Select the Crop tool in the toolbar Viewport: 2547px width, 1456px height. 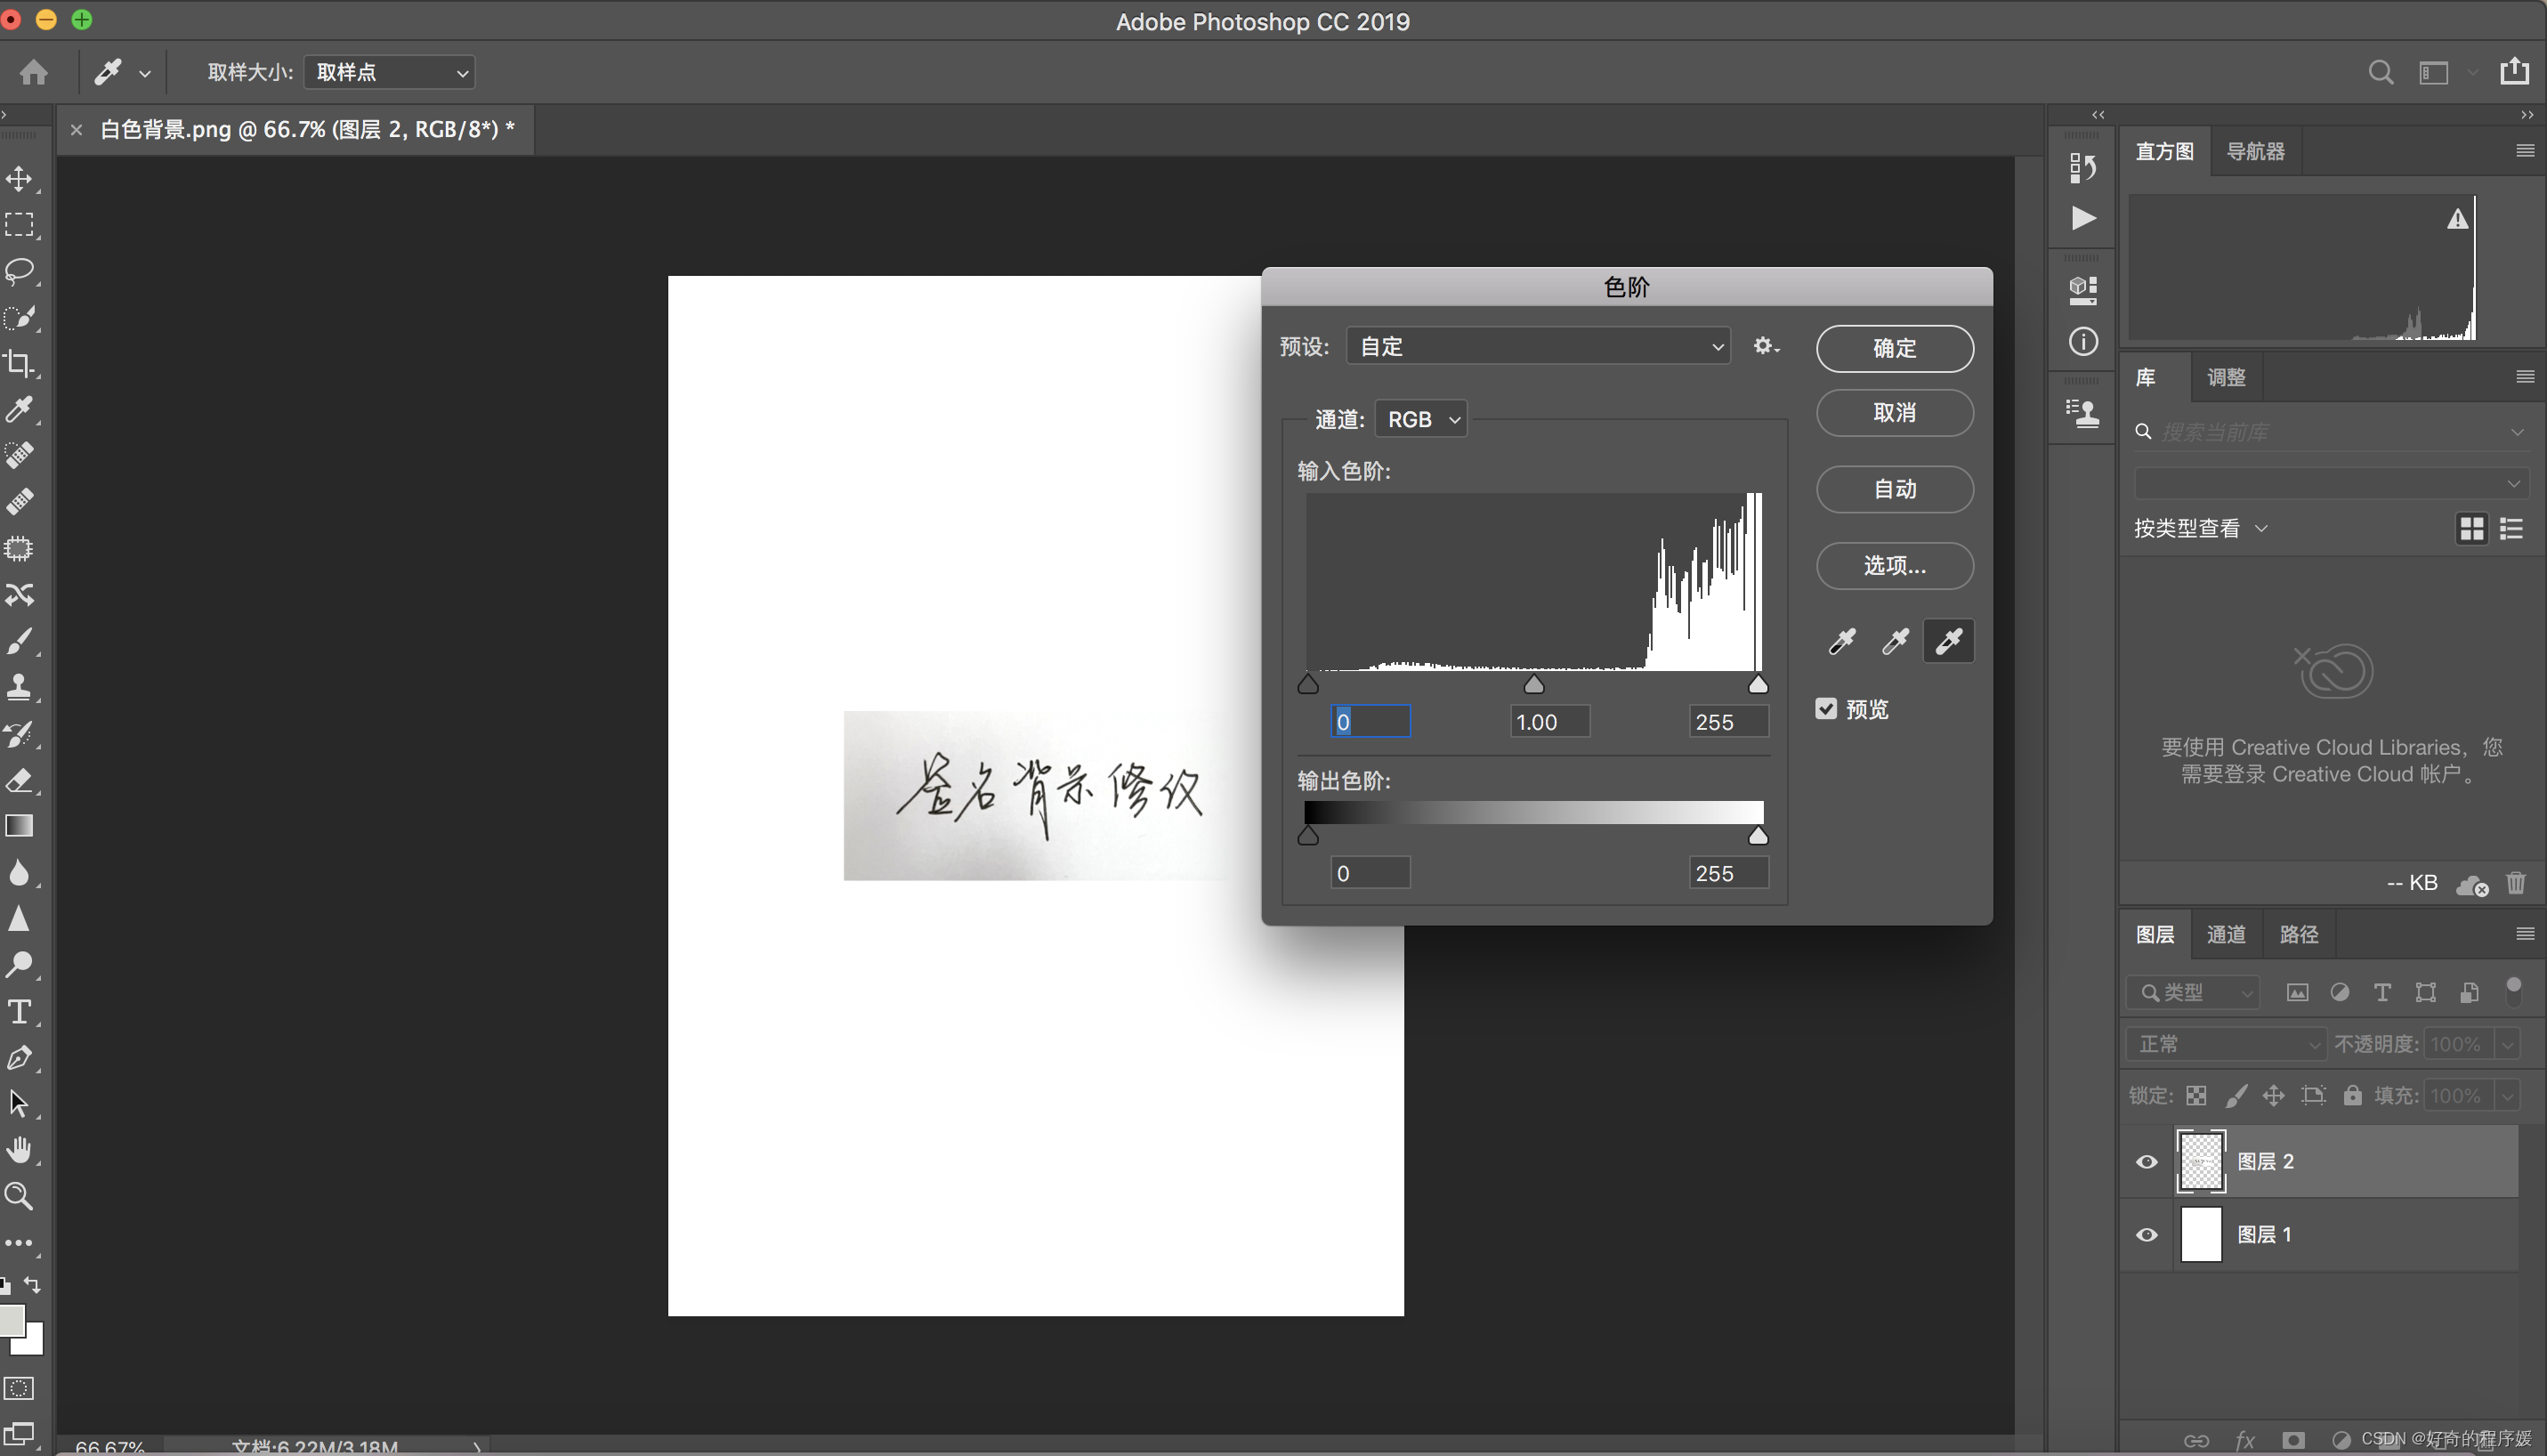click(19, 363)
